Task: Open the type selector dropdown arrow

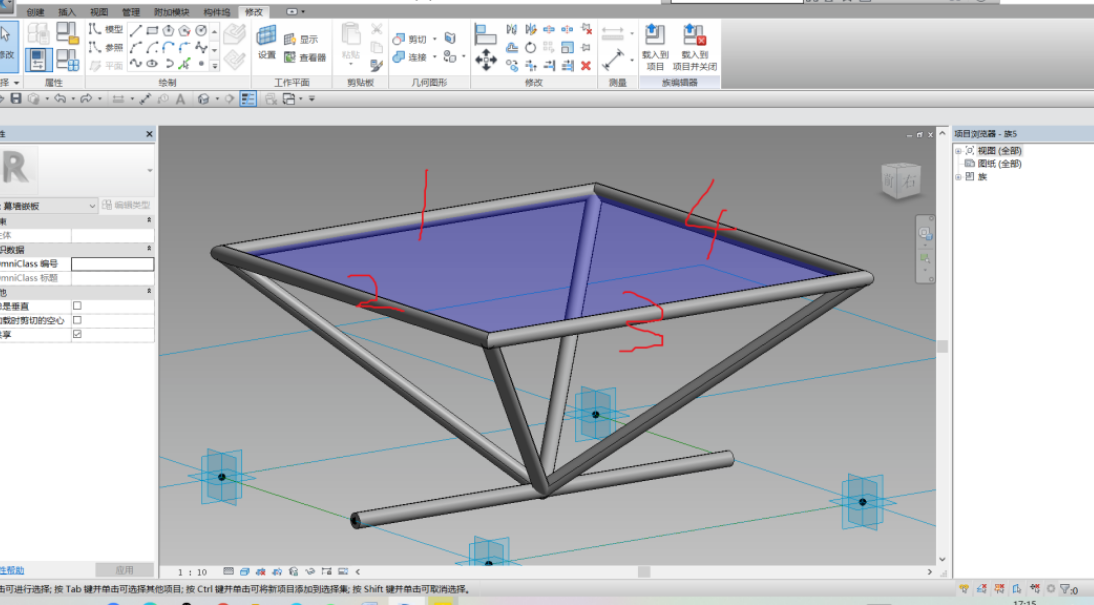Action: click(x=149, y=170)
